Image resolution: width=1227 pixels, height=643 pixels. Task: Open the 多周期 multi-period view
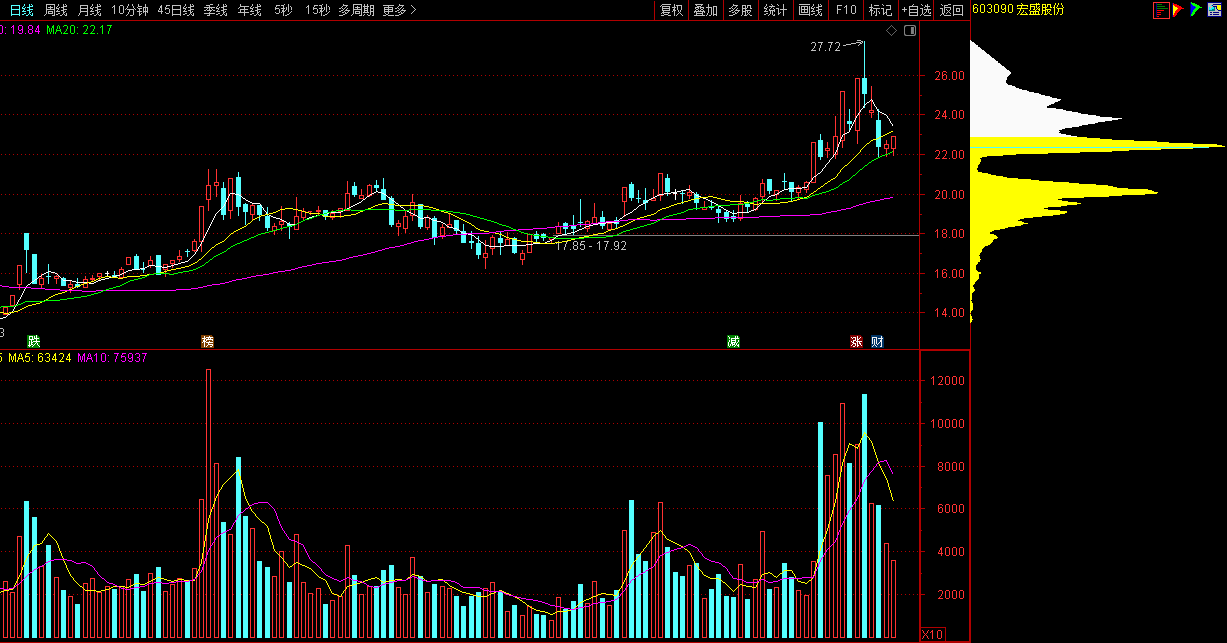click(x=357, y=10)
